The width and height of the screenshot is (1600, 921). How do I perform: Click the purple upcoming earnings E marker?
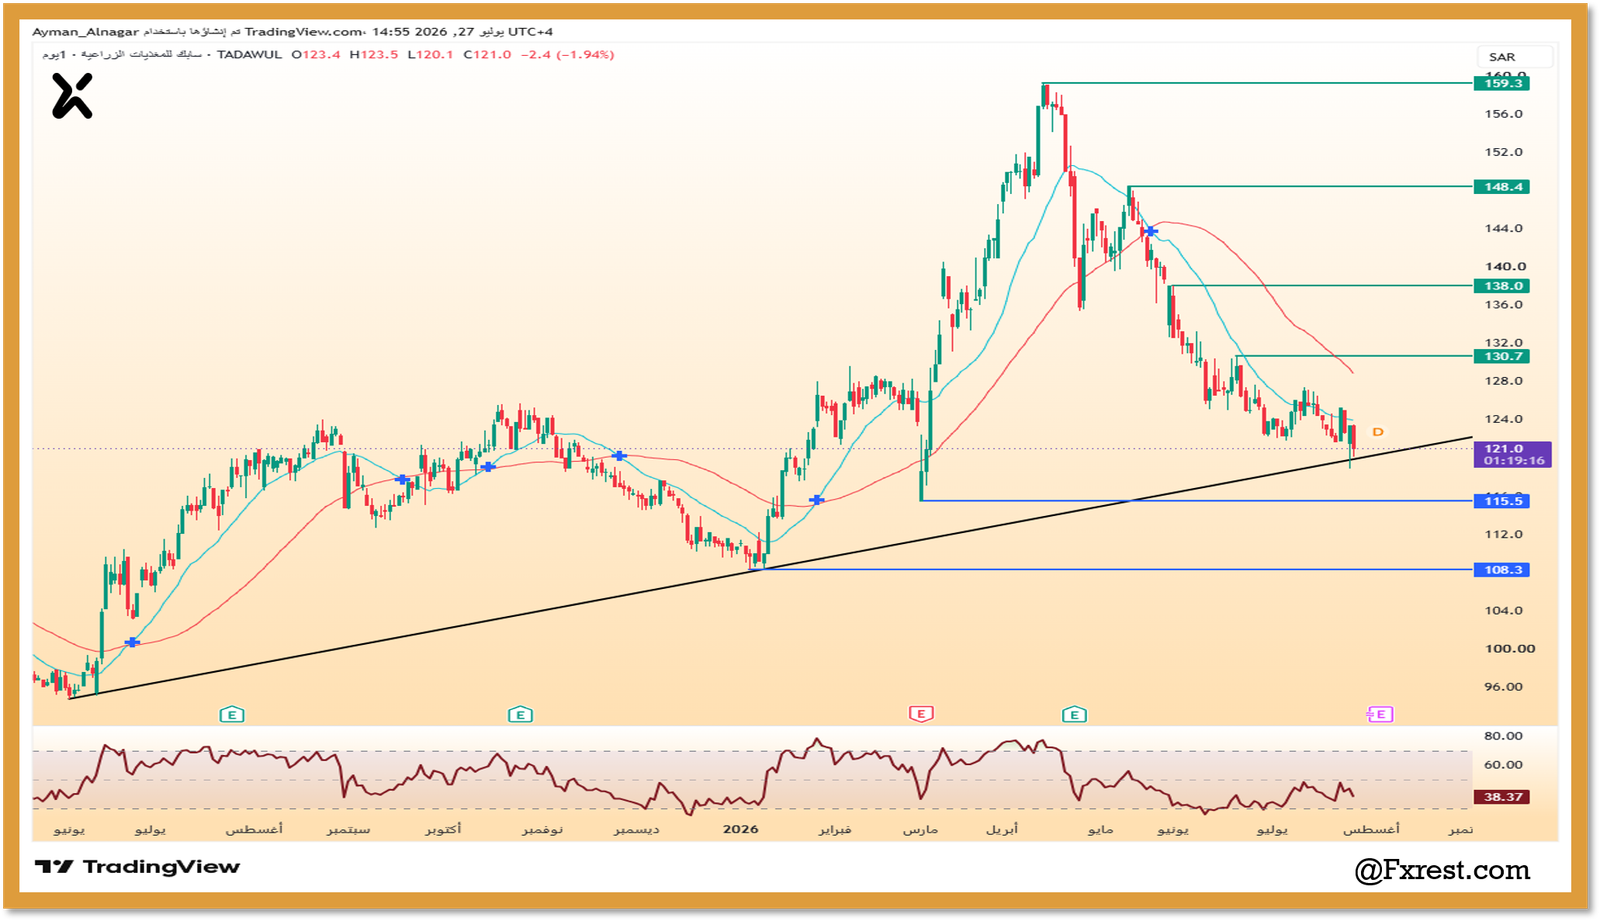point(1380,714)
